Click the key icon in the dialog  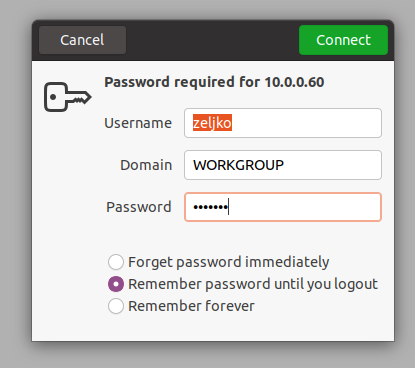pyautogui.click(x=68, y=97)
